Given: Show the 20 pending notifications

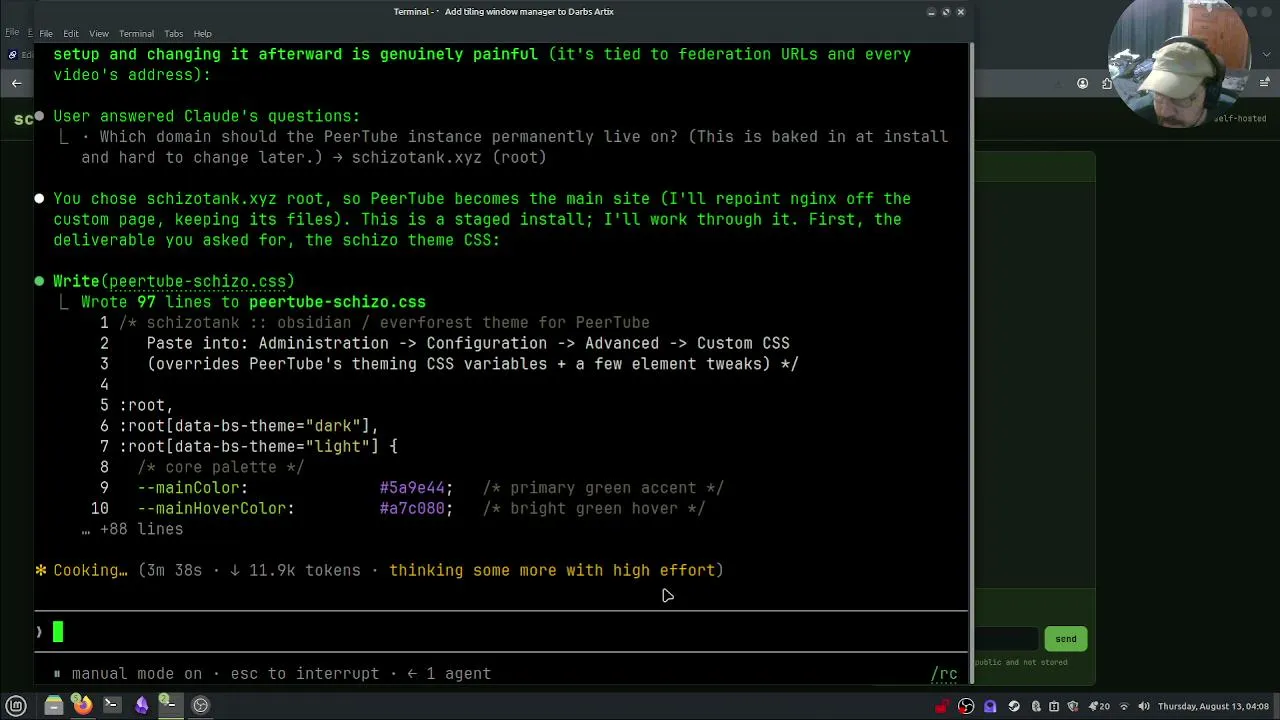Looking at the screenshot, I should coord(1099,706).
